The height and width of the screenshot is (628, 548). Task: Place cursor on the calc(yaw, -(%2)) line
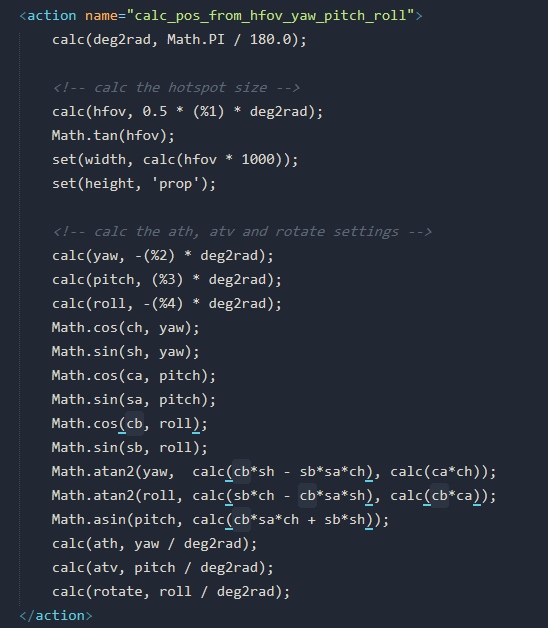[163, 256]
